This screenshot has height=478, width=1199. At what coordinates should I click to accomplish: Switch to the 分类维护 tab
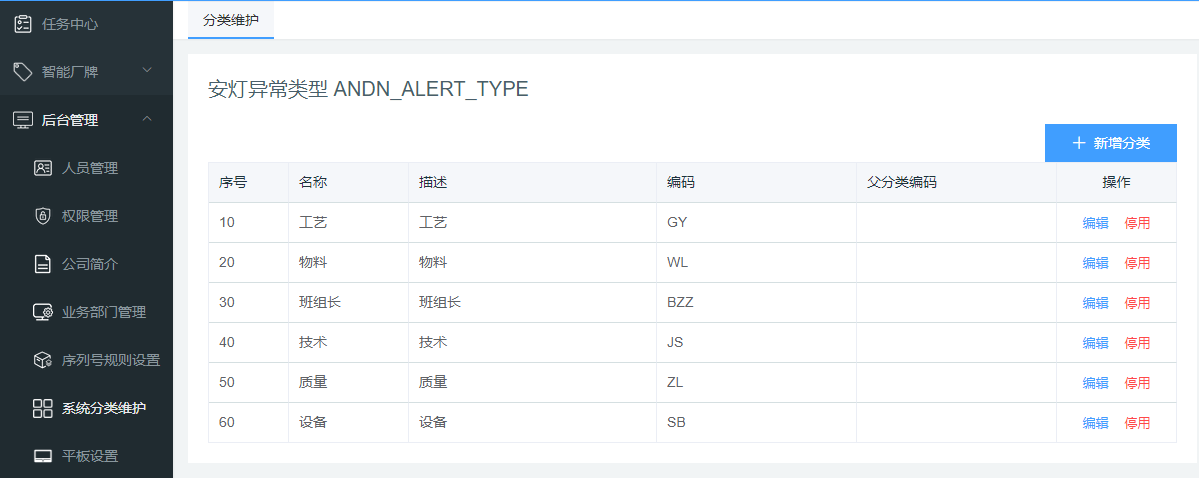tap(230, 20)
